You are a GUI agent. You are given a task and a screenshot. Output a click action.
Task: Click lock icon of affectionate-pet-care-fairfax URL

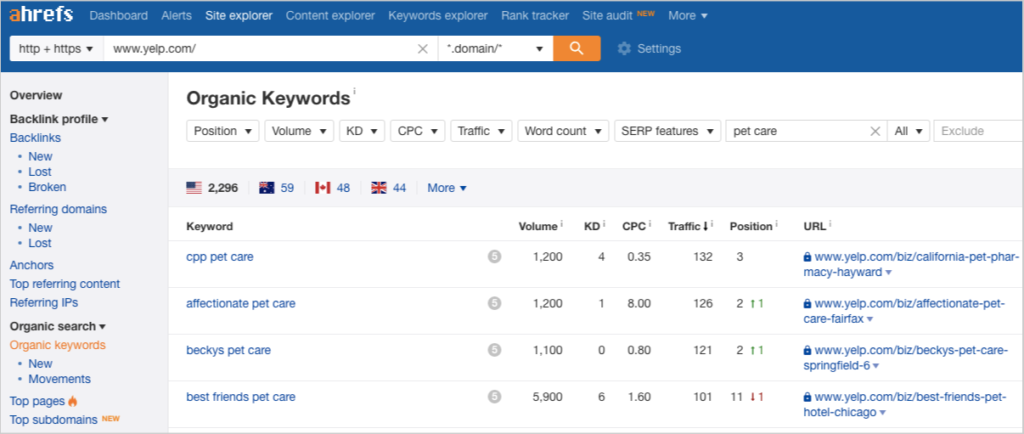pos(807,303)
